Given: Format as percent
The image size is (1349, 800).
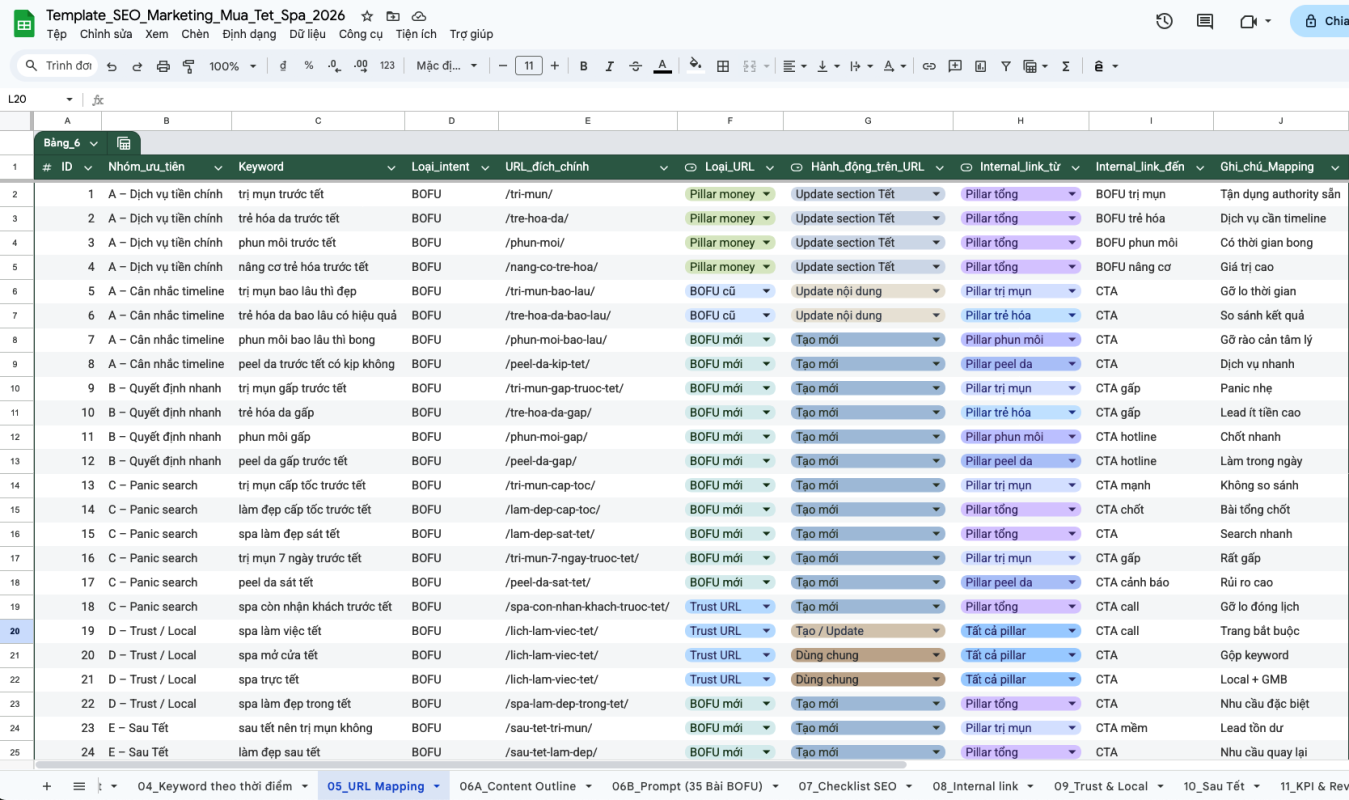Looking at the screenshot, I should [309, 66].
